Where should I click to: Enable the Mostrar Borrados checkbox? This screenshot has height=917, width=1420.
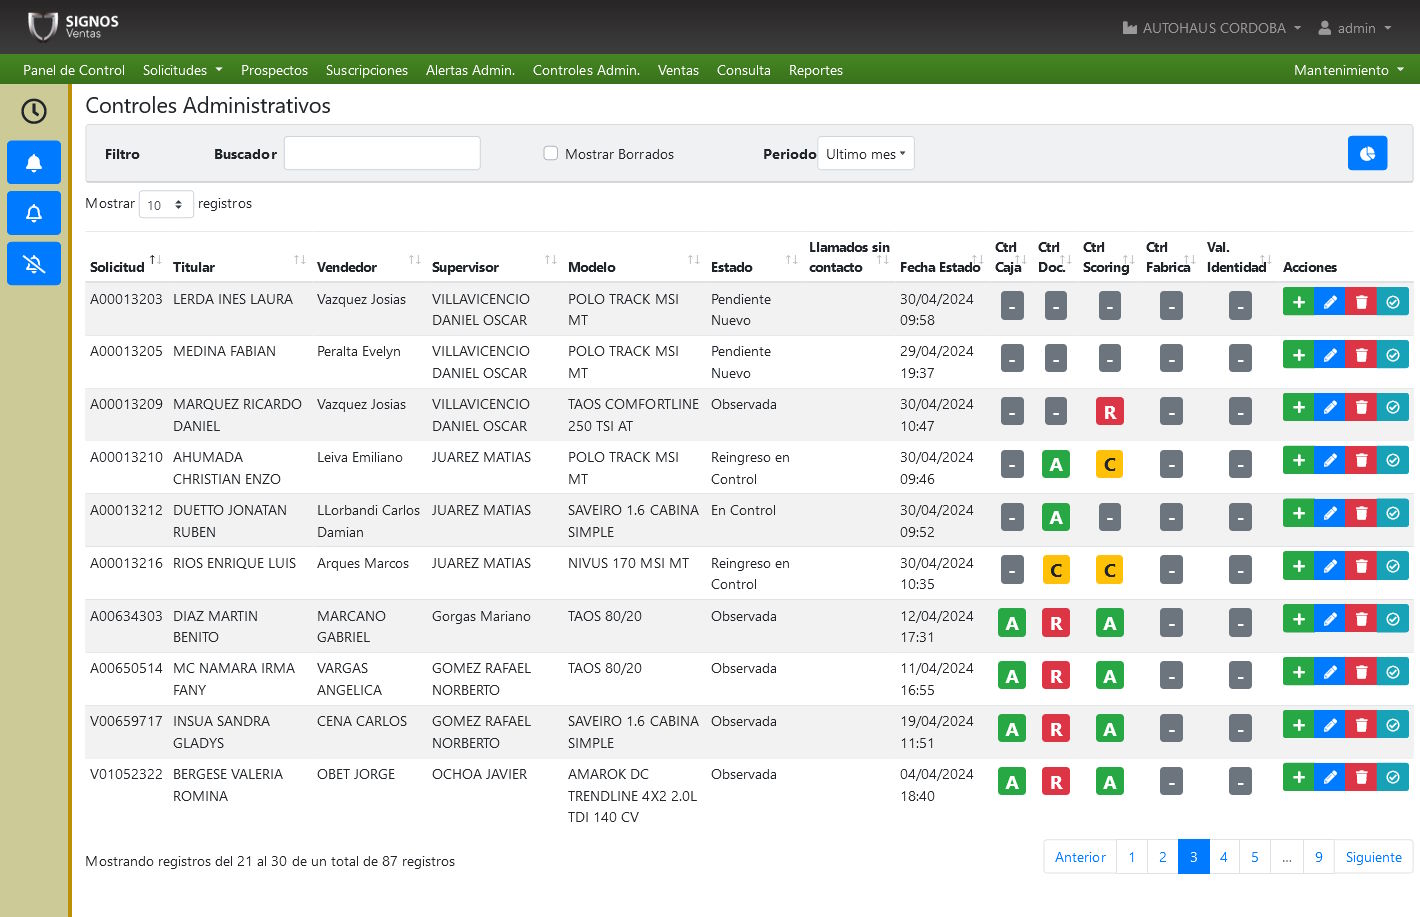click(x=551, y=153)
